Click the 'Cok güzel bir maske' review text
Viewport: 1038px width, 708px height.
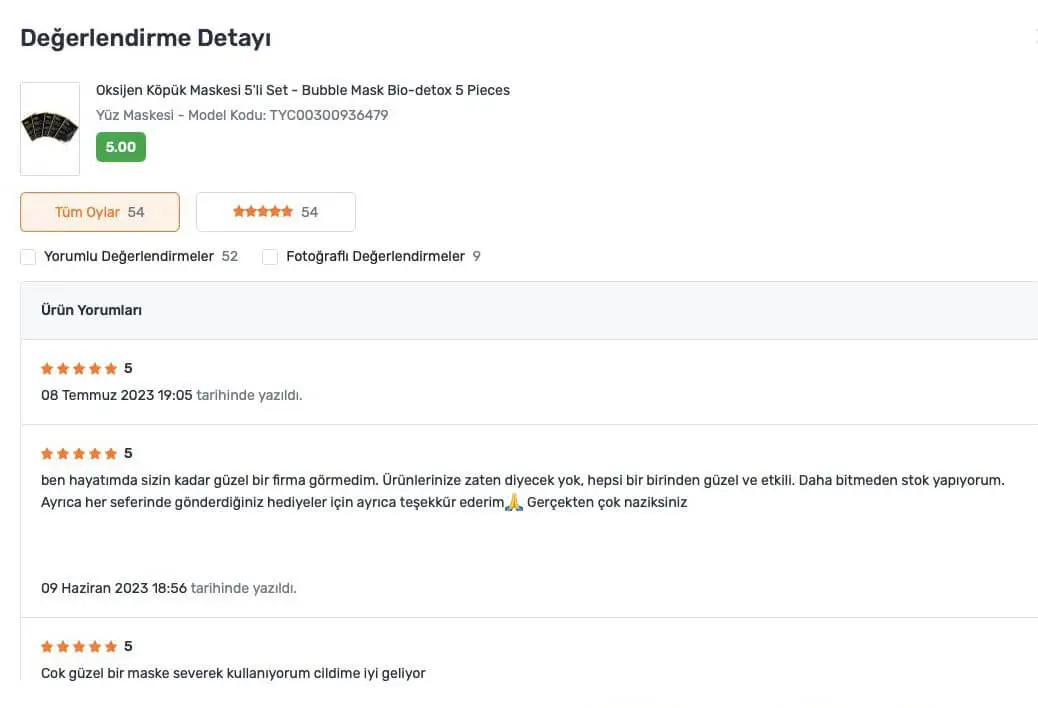(x=233, y=673)
